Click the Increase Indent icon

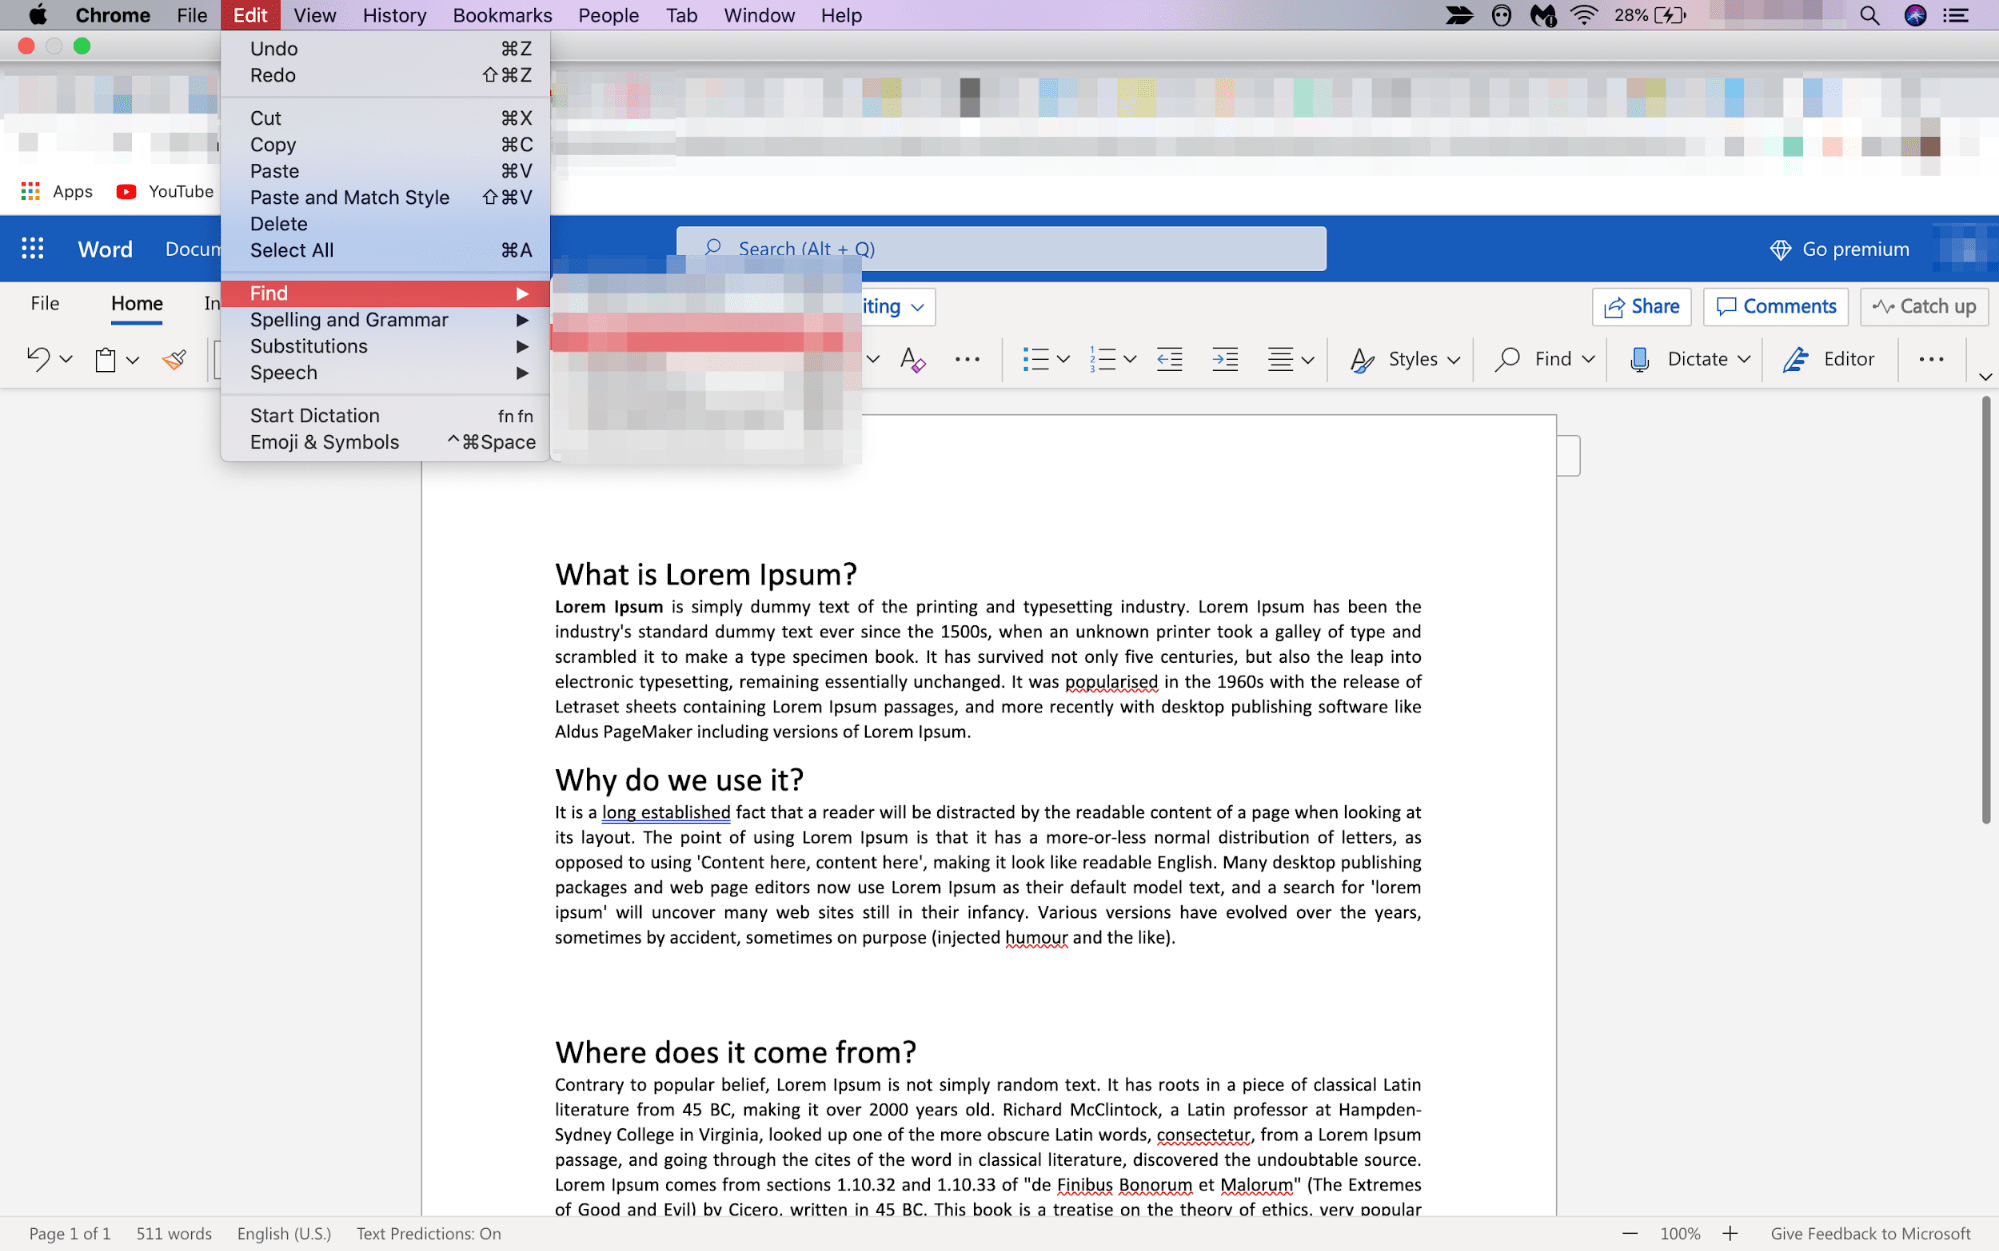coord(1225,357)
